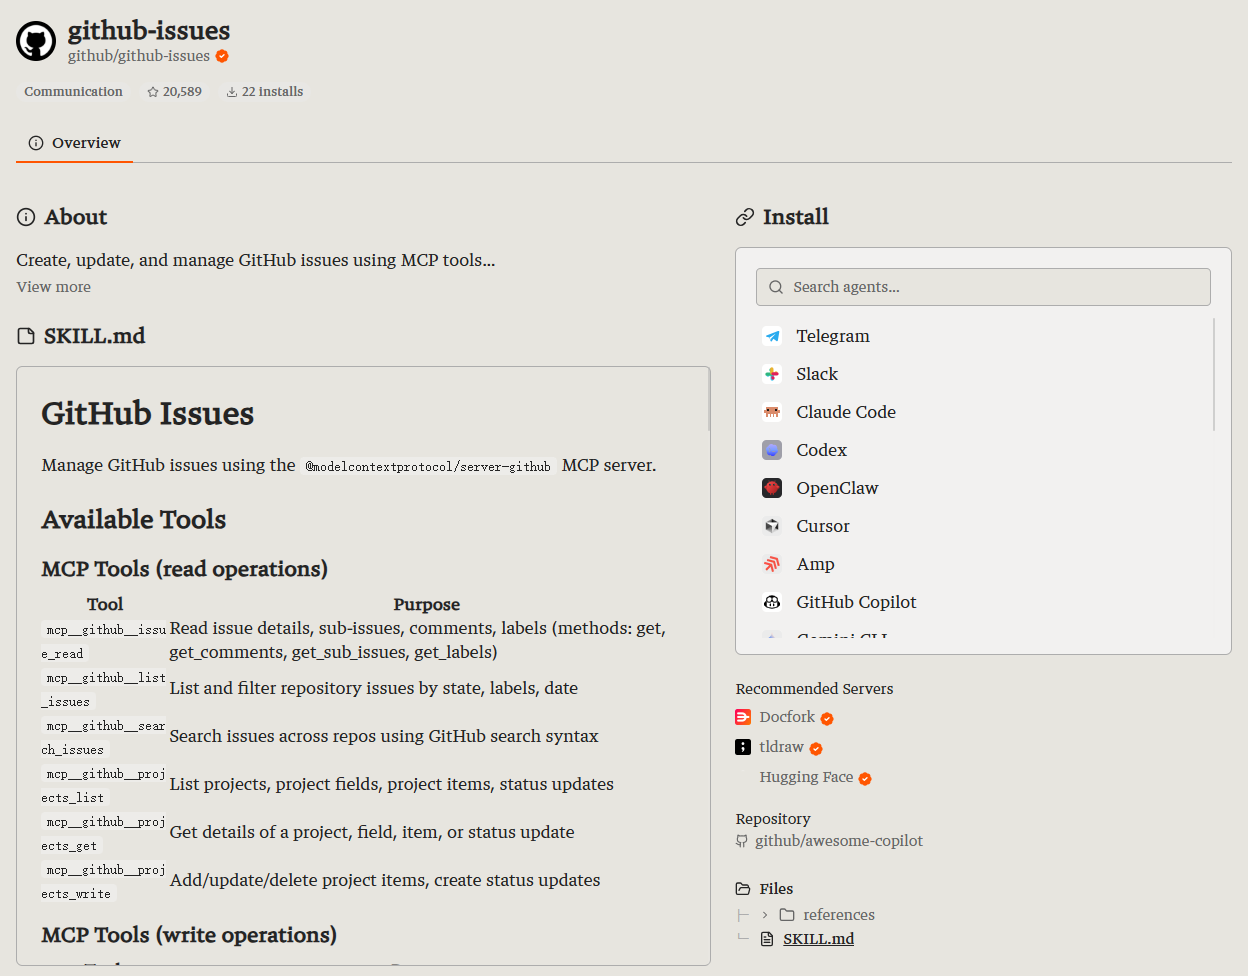
Task: Click the agents list scrollbar
Action: click(x=1214, y=374)
